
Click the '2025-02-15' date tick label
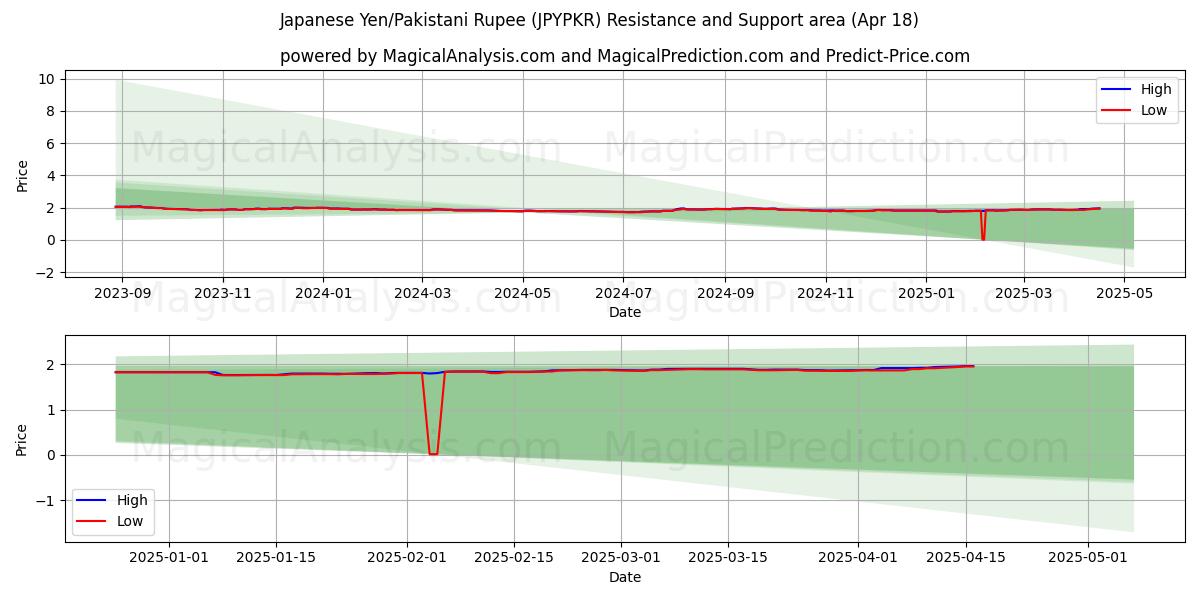pos(514,558)
